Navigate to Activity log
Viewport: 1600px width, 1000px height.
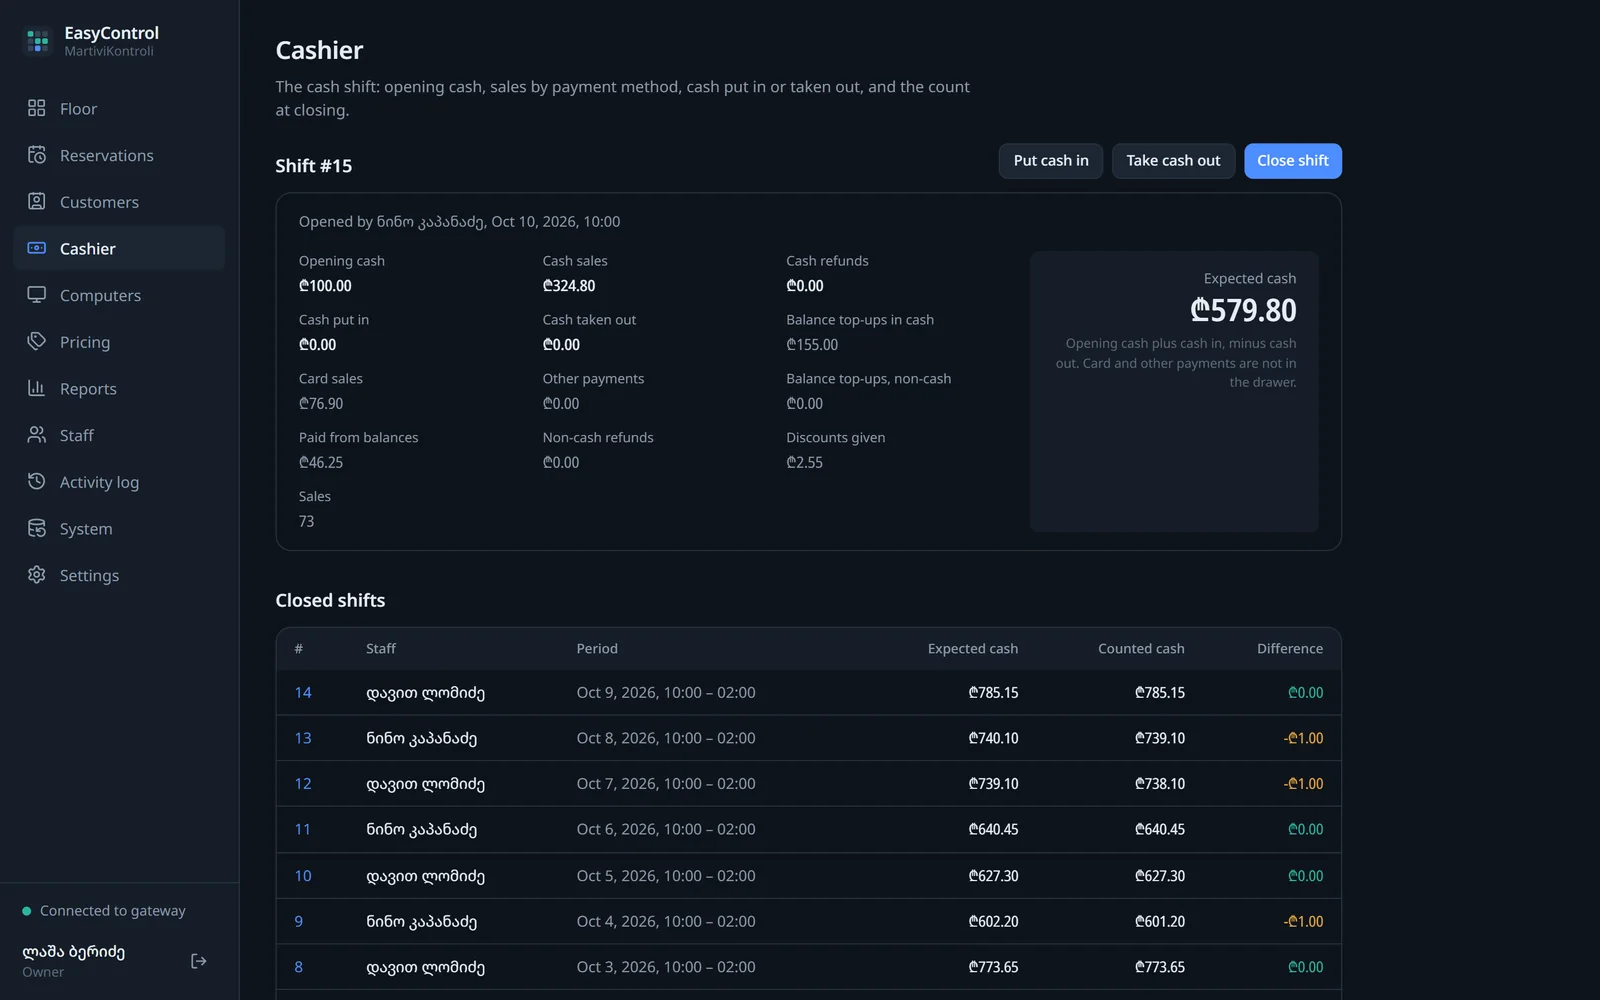coord(119,482)
